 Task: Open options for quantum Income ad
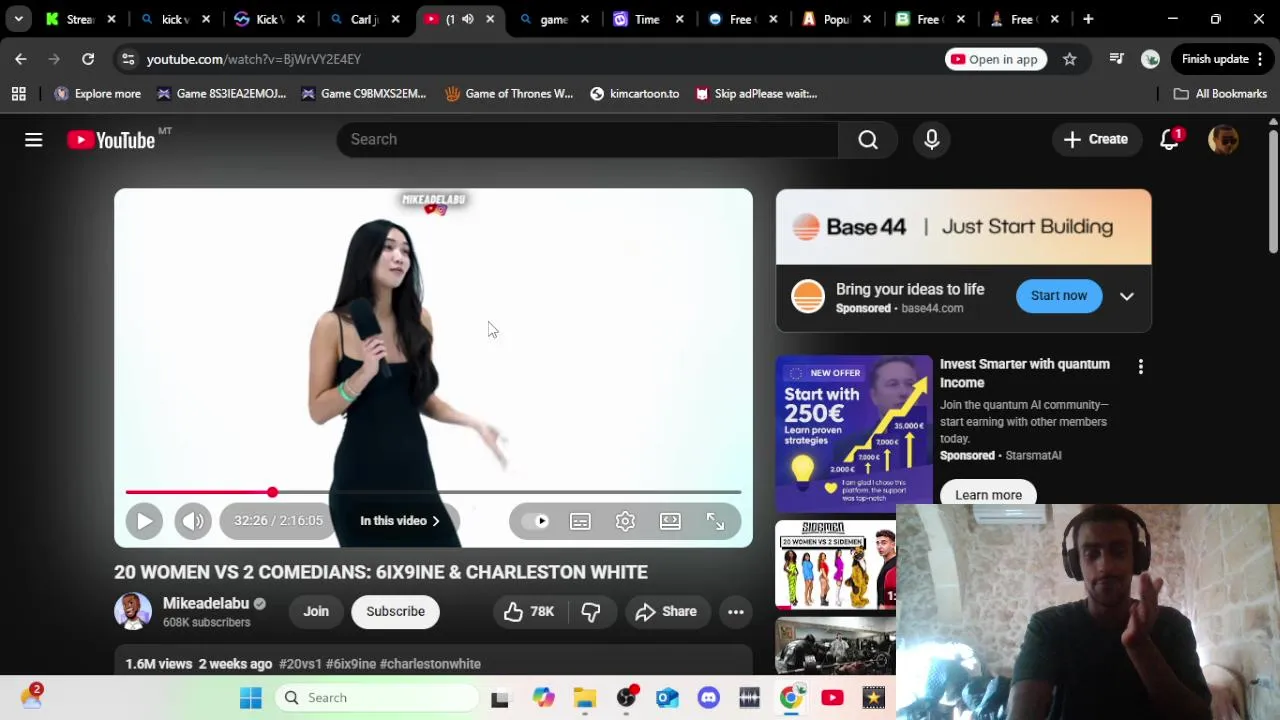tap(1140, 368)
